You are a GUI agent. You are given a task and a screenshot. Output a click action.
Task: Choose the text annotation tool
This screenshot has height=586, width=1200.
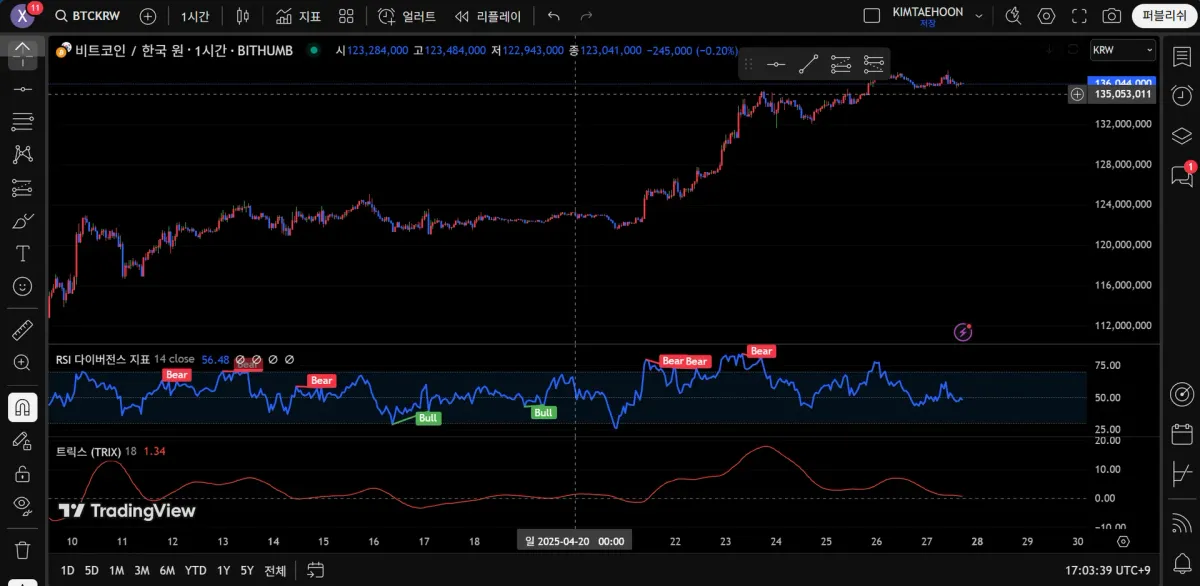pyautogui.click(x=22, y=253)
